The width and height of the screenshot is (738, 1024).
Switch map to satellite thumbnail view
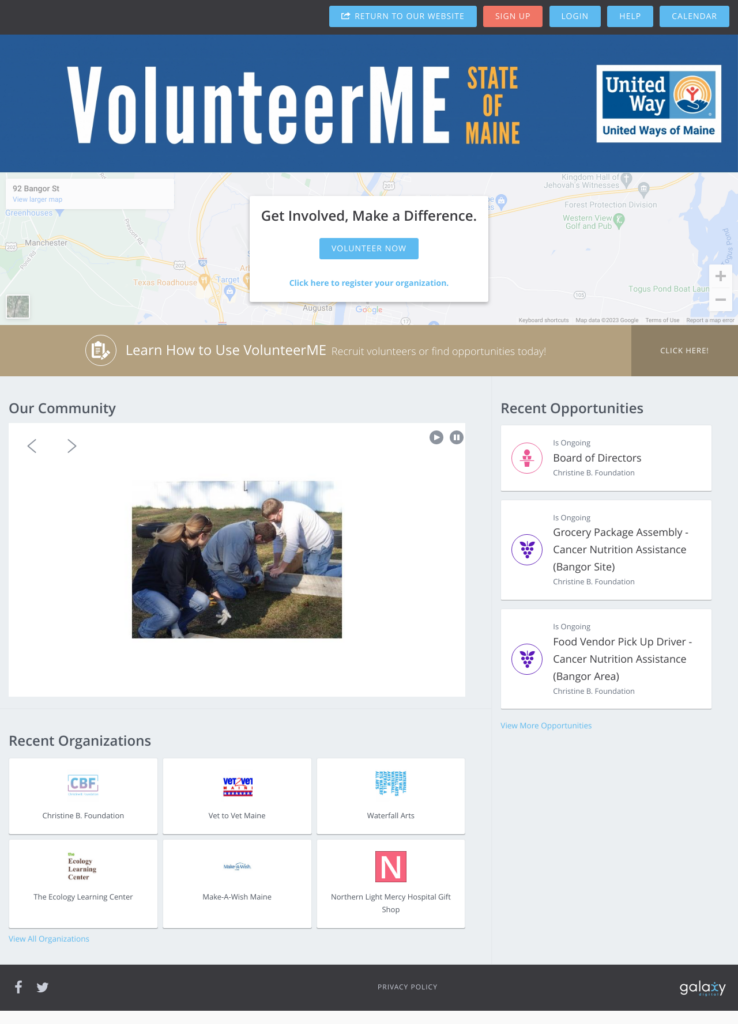tap(18, 306)
